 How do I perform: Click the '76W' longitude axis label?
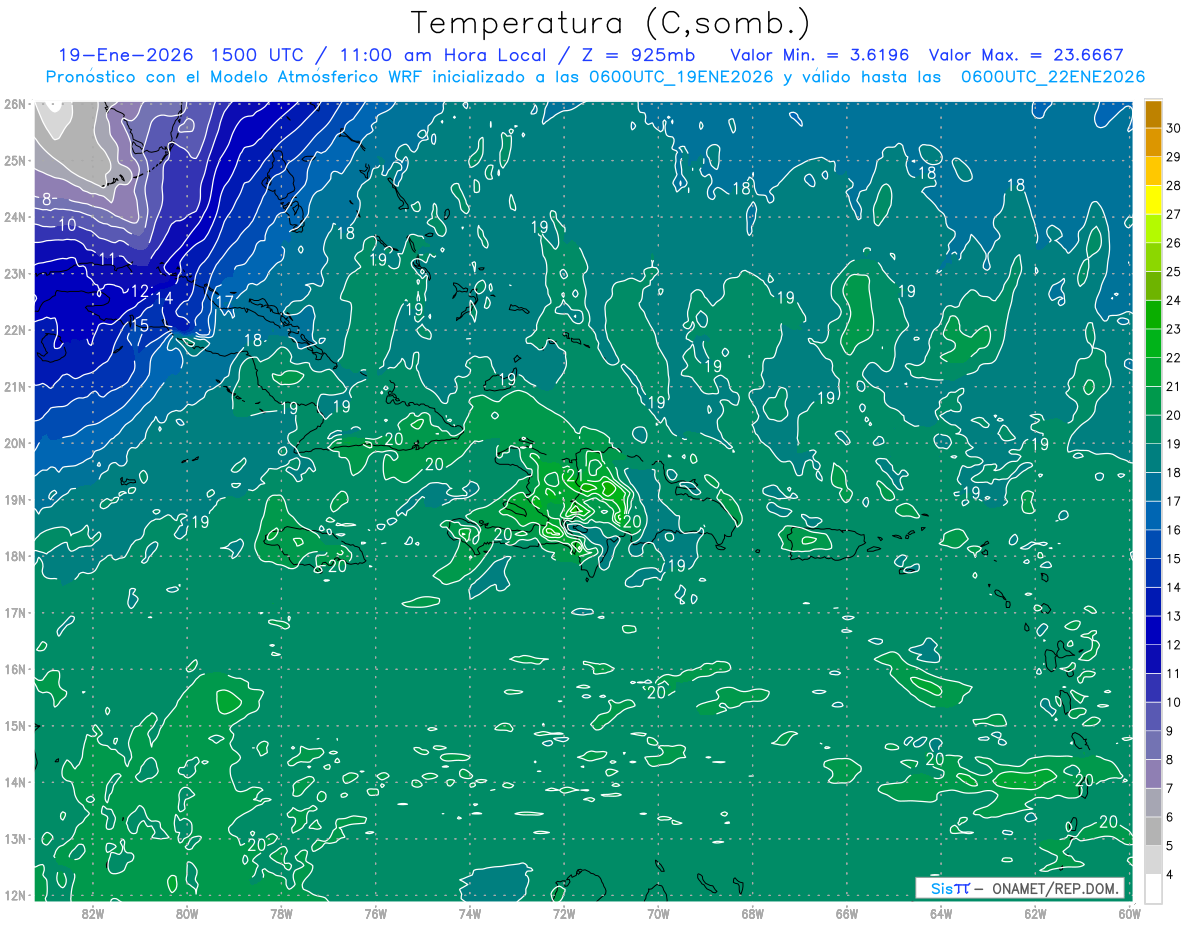[375, 913]
